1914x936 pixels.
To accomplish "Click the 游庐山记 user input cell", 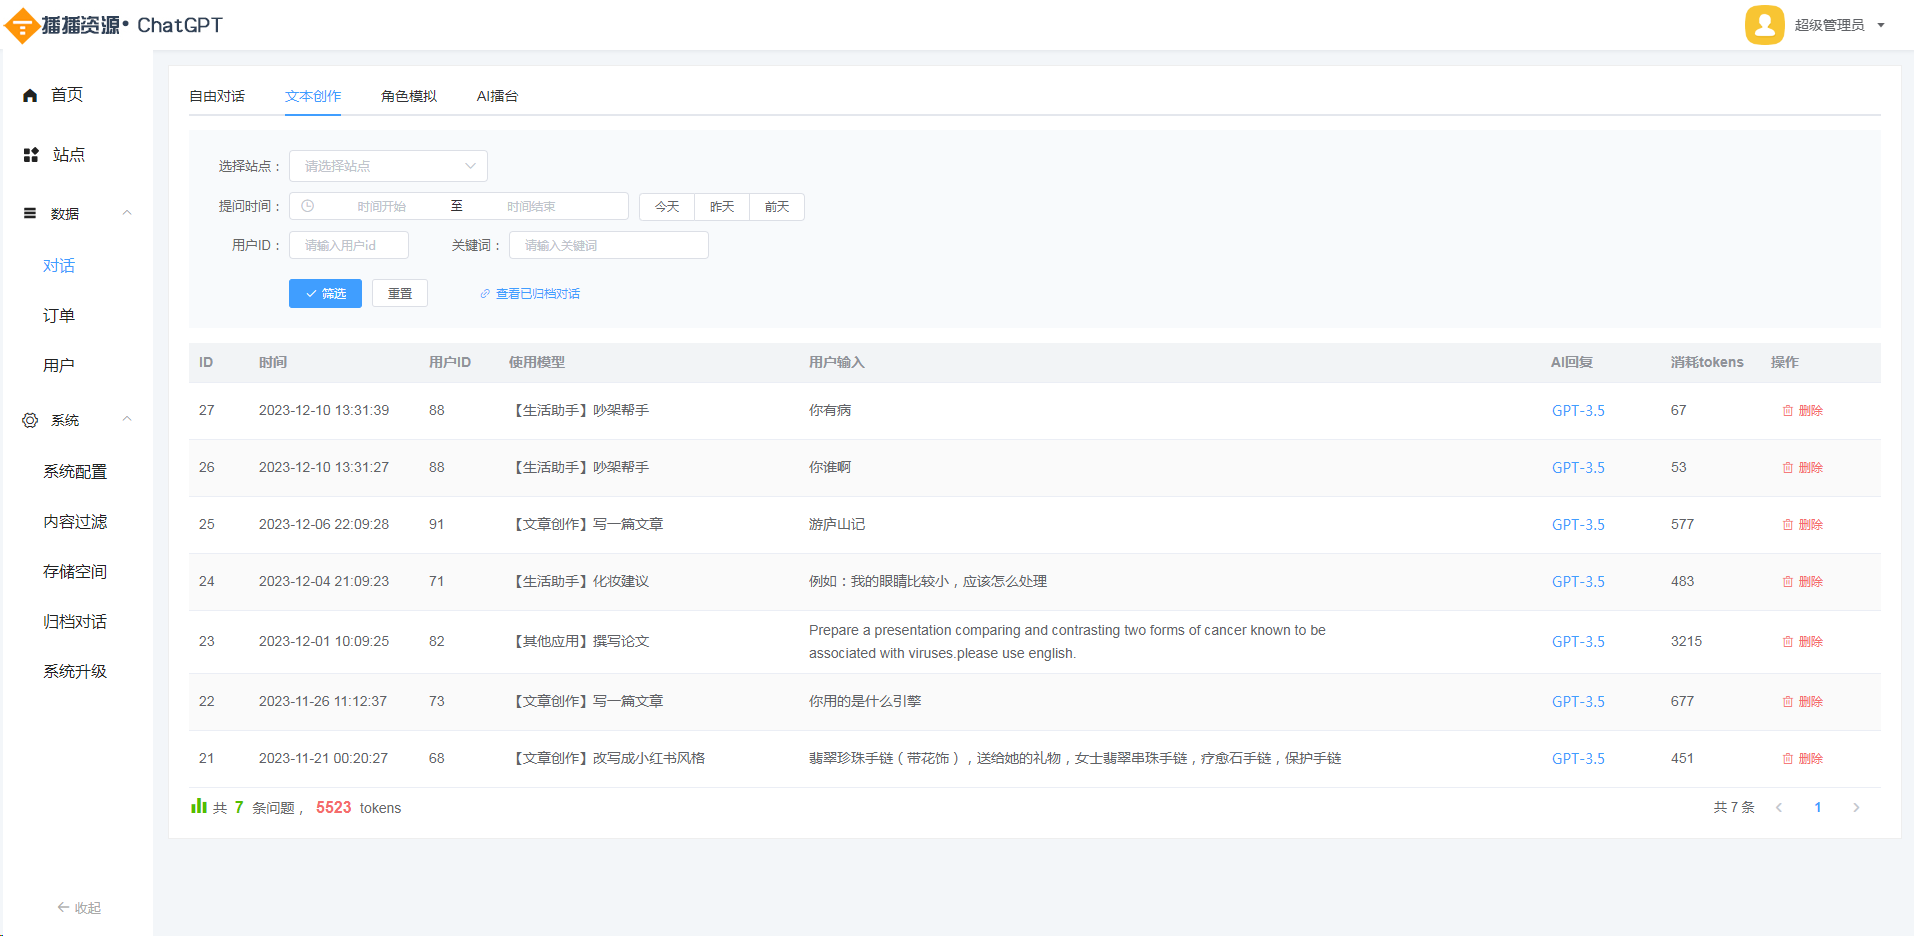I will tap(837, 525).
